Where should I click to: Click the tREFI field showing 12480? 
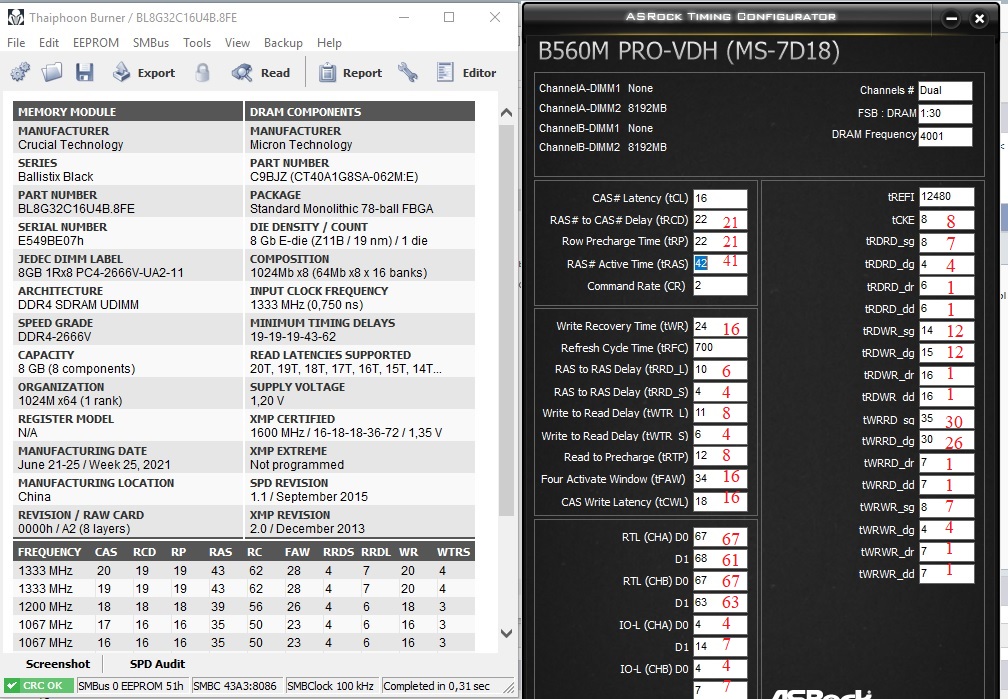point(946,197)
